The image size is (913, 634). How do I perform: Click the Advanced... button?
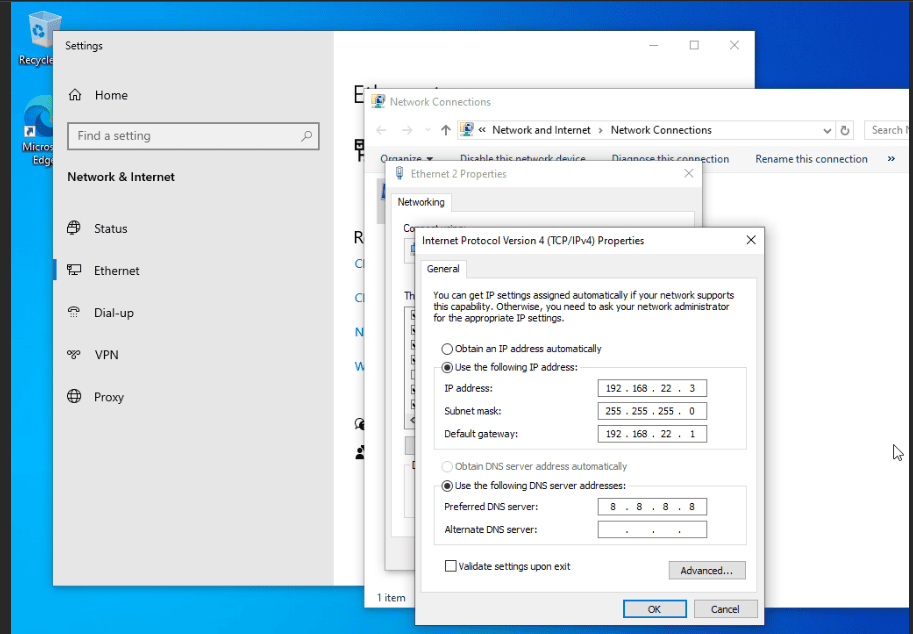point(706,570)
